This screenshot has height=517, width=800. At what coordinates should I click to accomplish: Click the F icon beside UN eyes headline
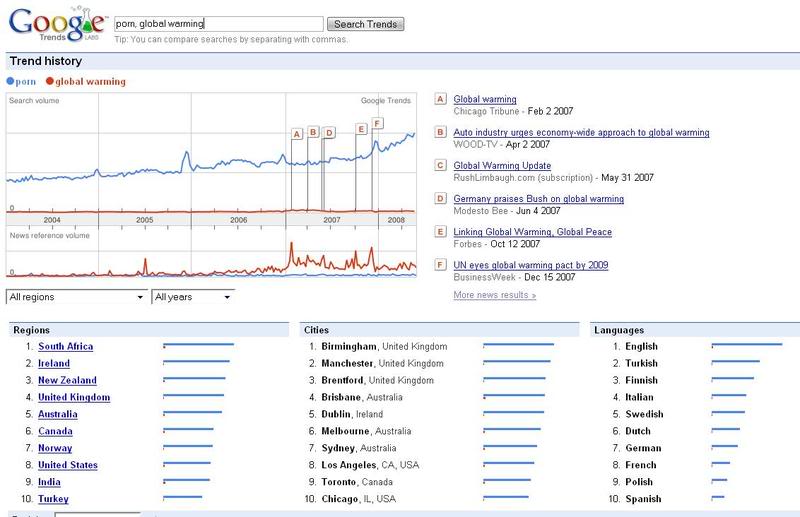point(440,265)
